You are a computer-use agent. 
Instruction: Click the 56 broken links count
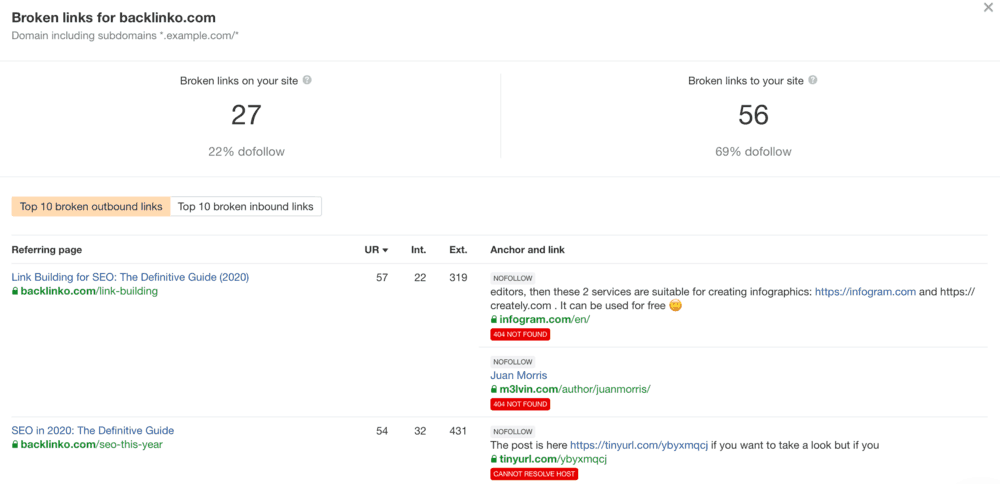tap(754, 115)
